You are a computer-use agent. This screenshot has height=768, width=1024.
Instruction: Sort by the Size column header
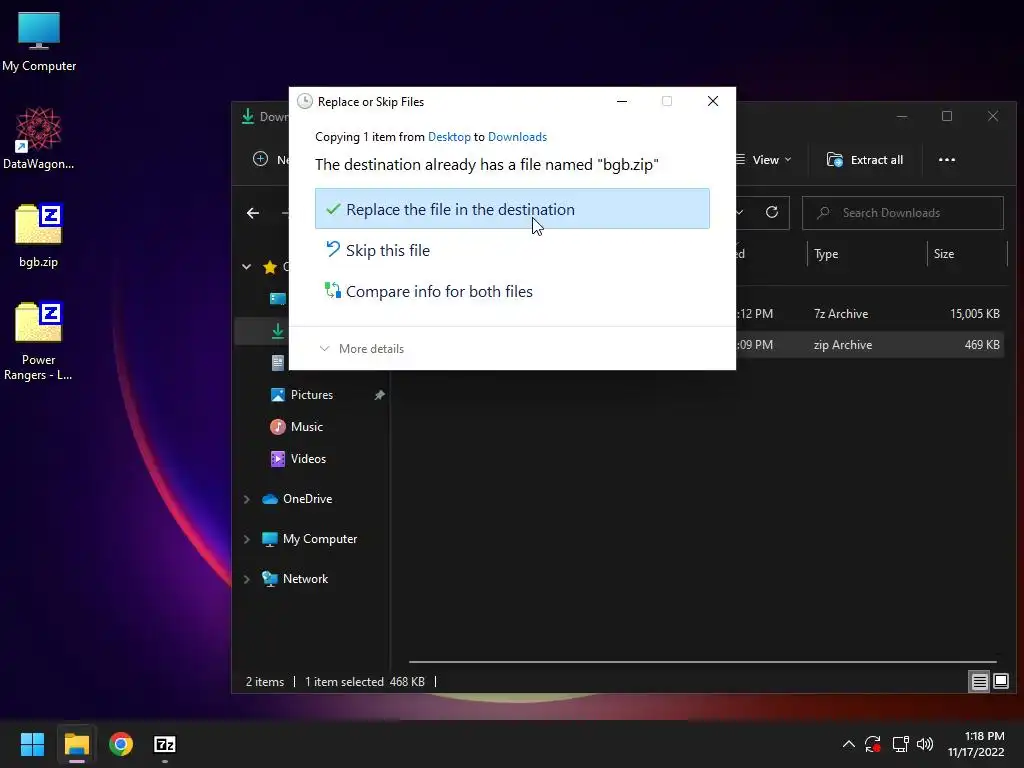tap(944, 254)
